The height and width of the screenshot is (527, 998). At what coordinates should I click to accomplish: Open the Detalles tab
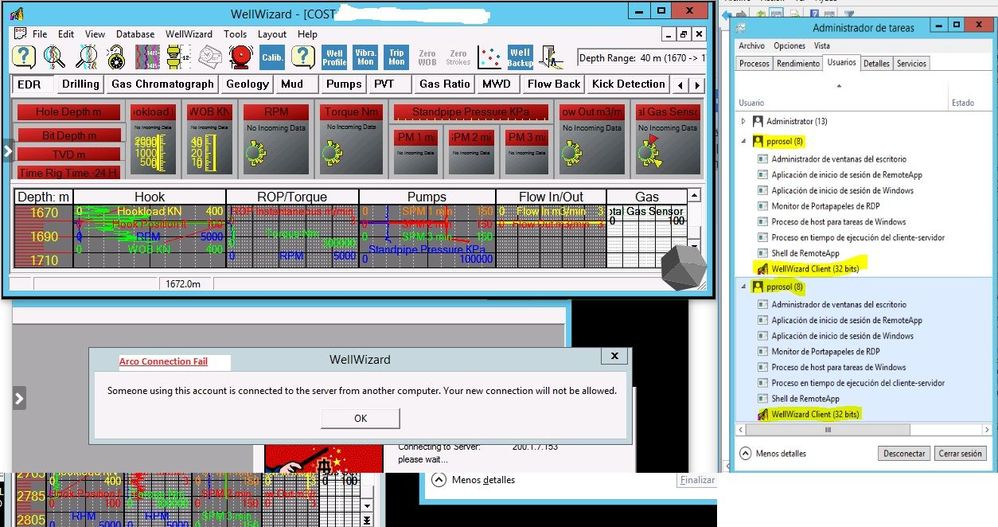[x=876, y=63]
